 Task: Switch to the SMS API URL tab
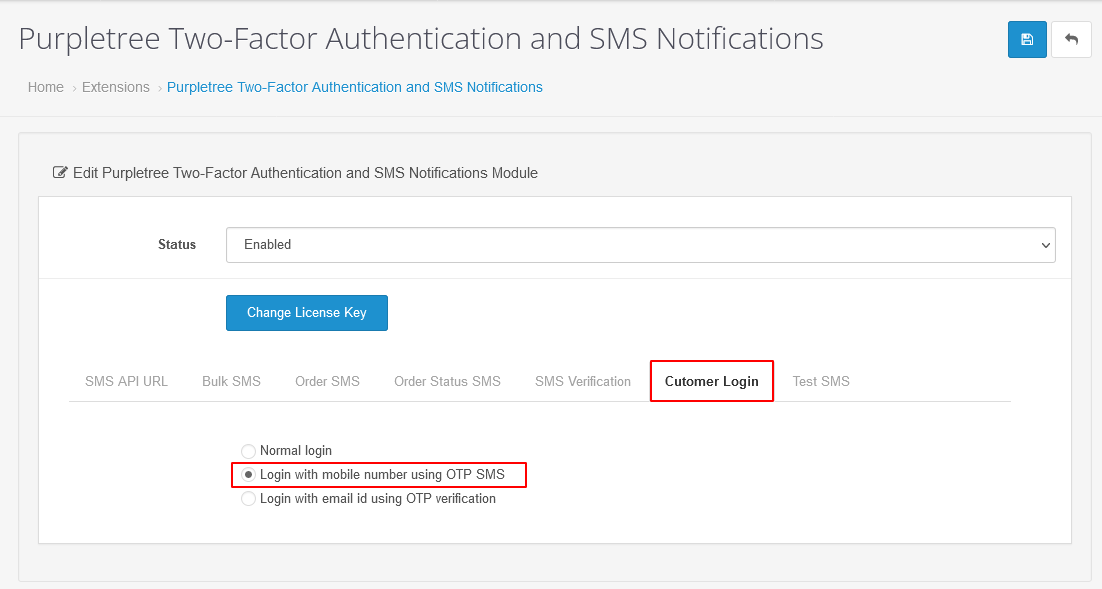(127, 381)
